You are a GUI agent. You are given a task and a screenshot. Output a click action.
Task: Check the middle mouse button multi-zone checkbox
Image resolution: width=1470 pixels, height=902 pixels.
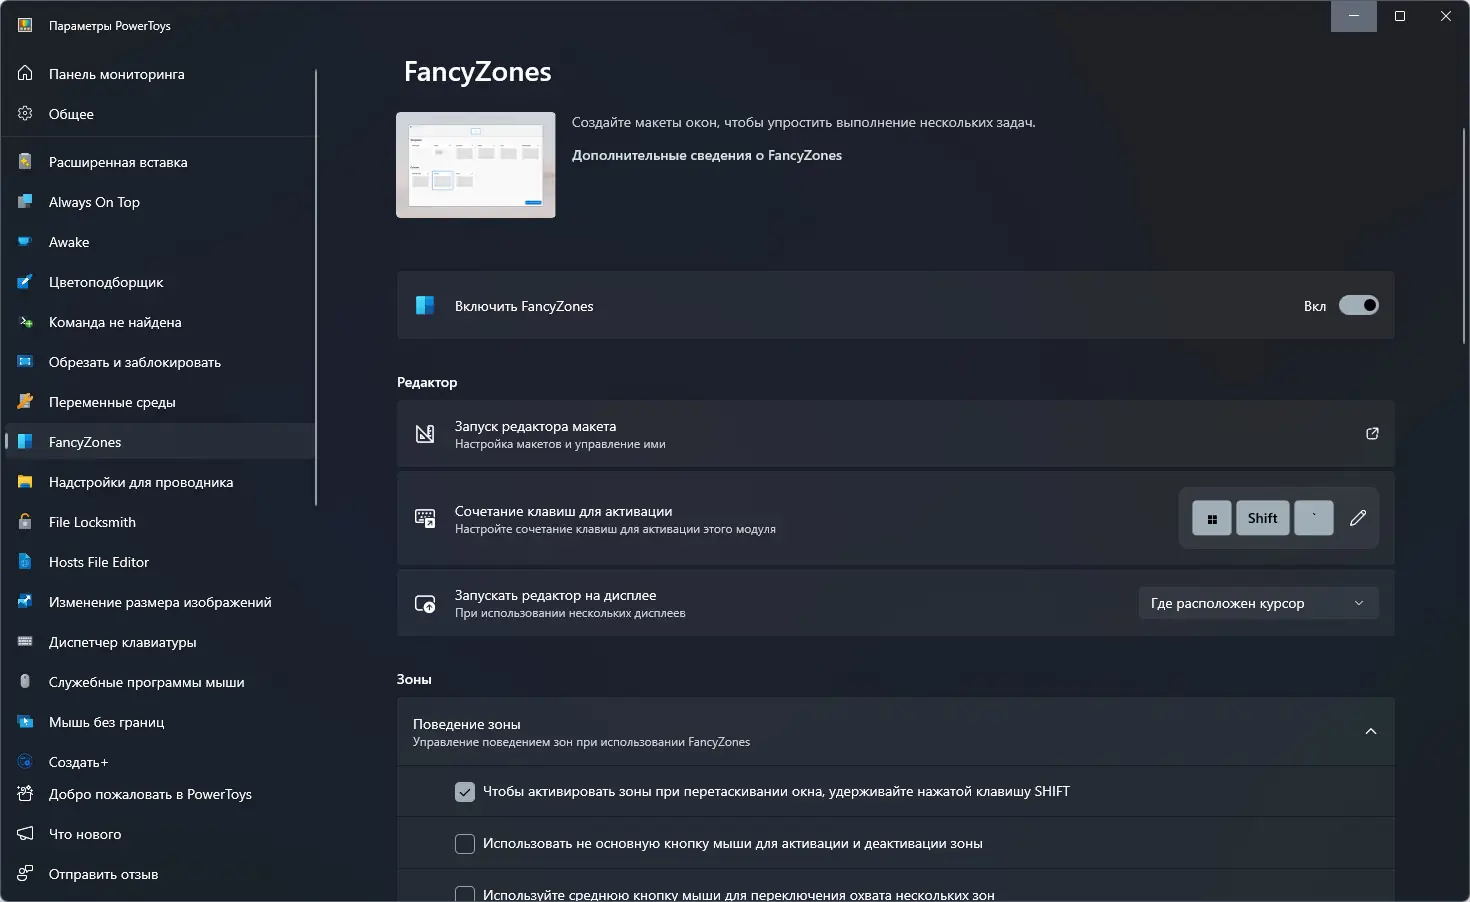[x=465, y=893]
